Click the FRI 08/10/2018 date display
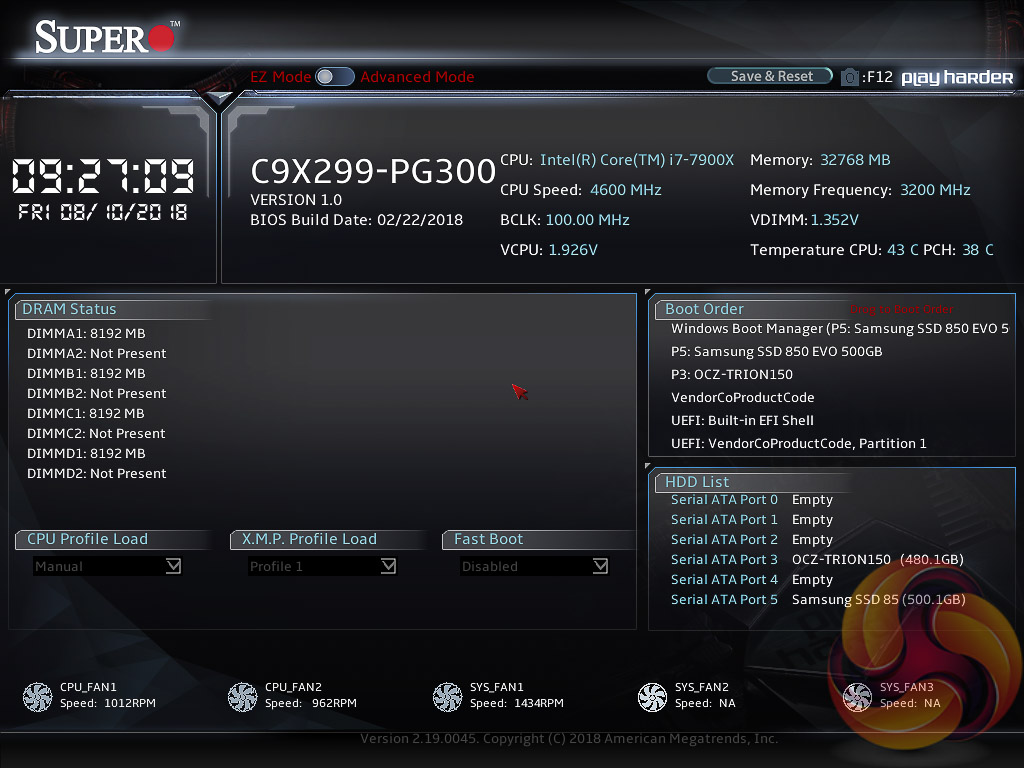This screenshot has width=1024, height=768. [103, 212]
